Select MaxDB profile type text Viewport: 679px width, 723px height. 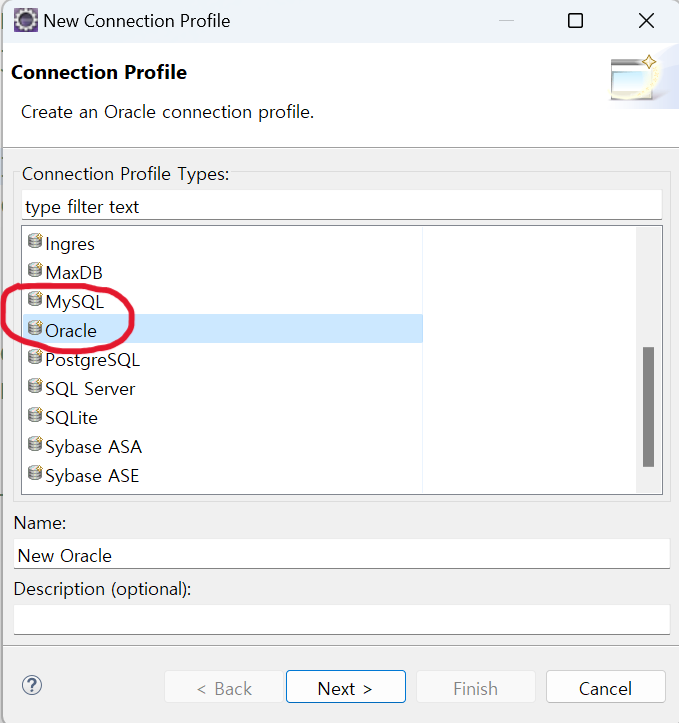click(74, 273)
